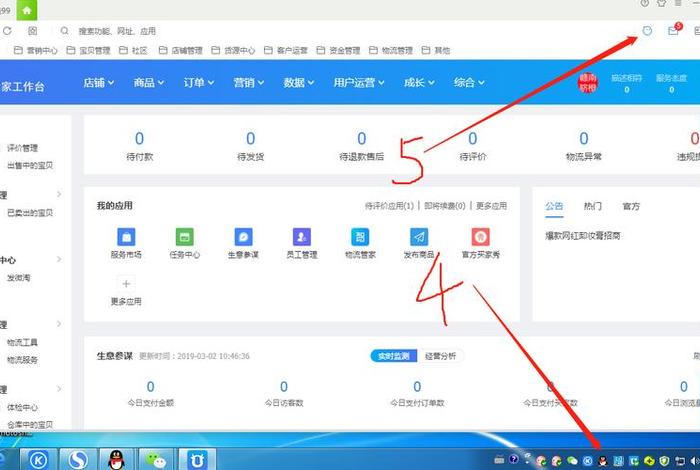Click the search magnifier icon
The width and height of the screenshot is (700, 470).
click(65, 31)
